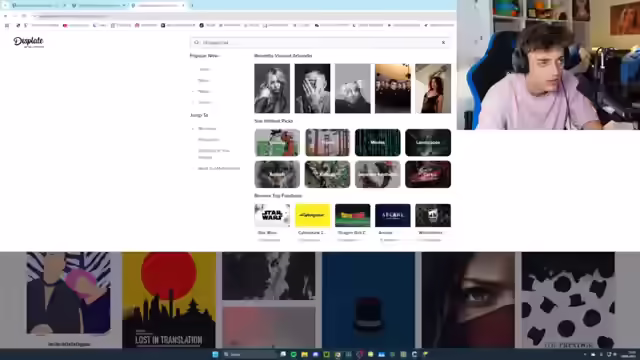Click inside the Displate search field
The image size is (640, 360).
coord(320,42)
